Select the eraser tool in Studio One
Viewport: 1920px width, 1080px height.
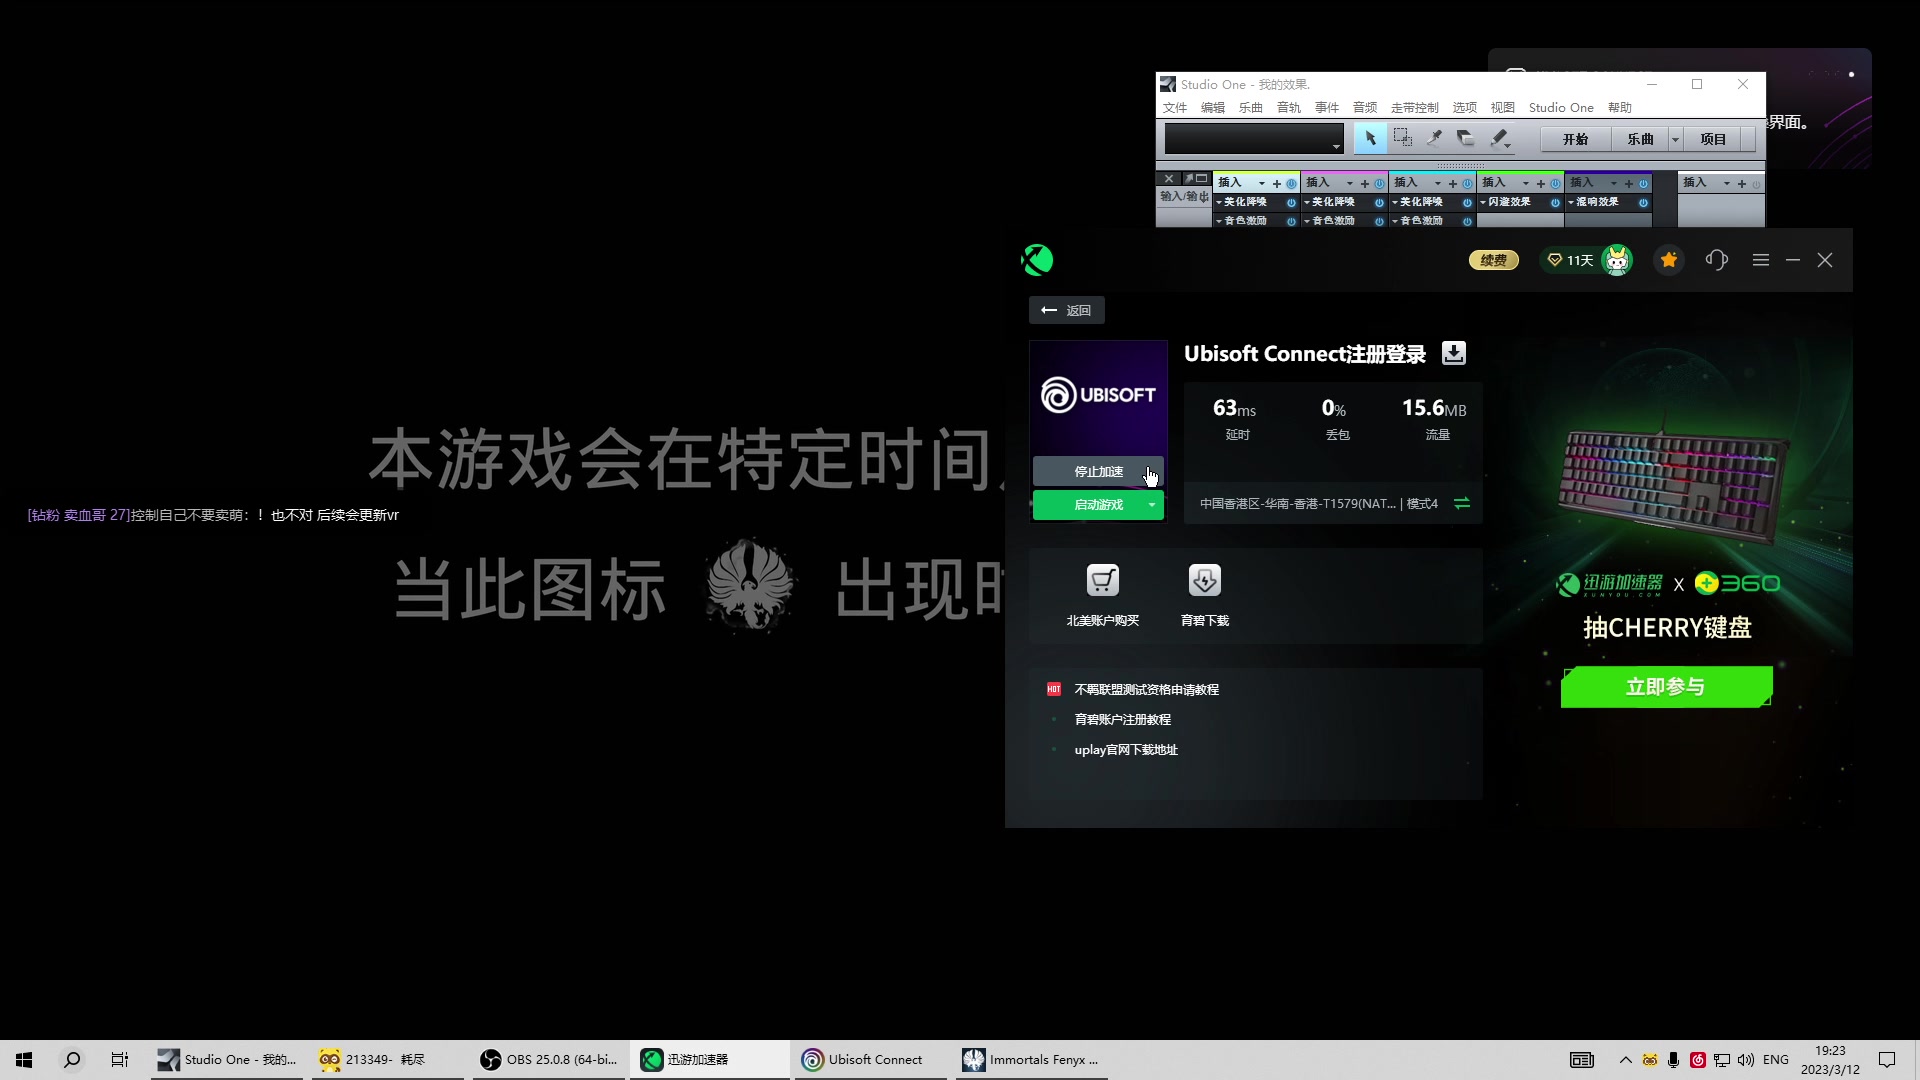[x=1466, y=138]
